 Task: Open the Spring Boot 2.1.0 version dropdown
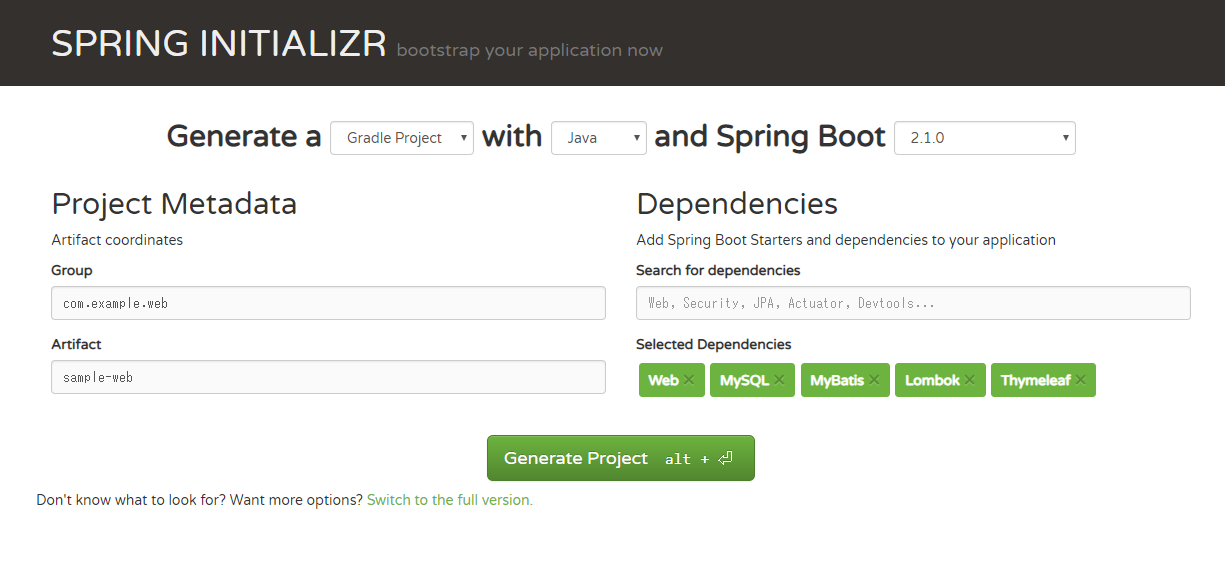(985, 138)
